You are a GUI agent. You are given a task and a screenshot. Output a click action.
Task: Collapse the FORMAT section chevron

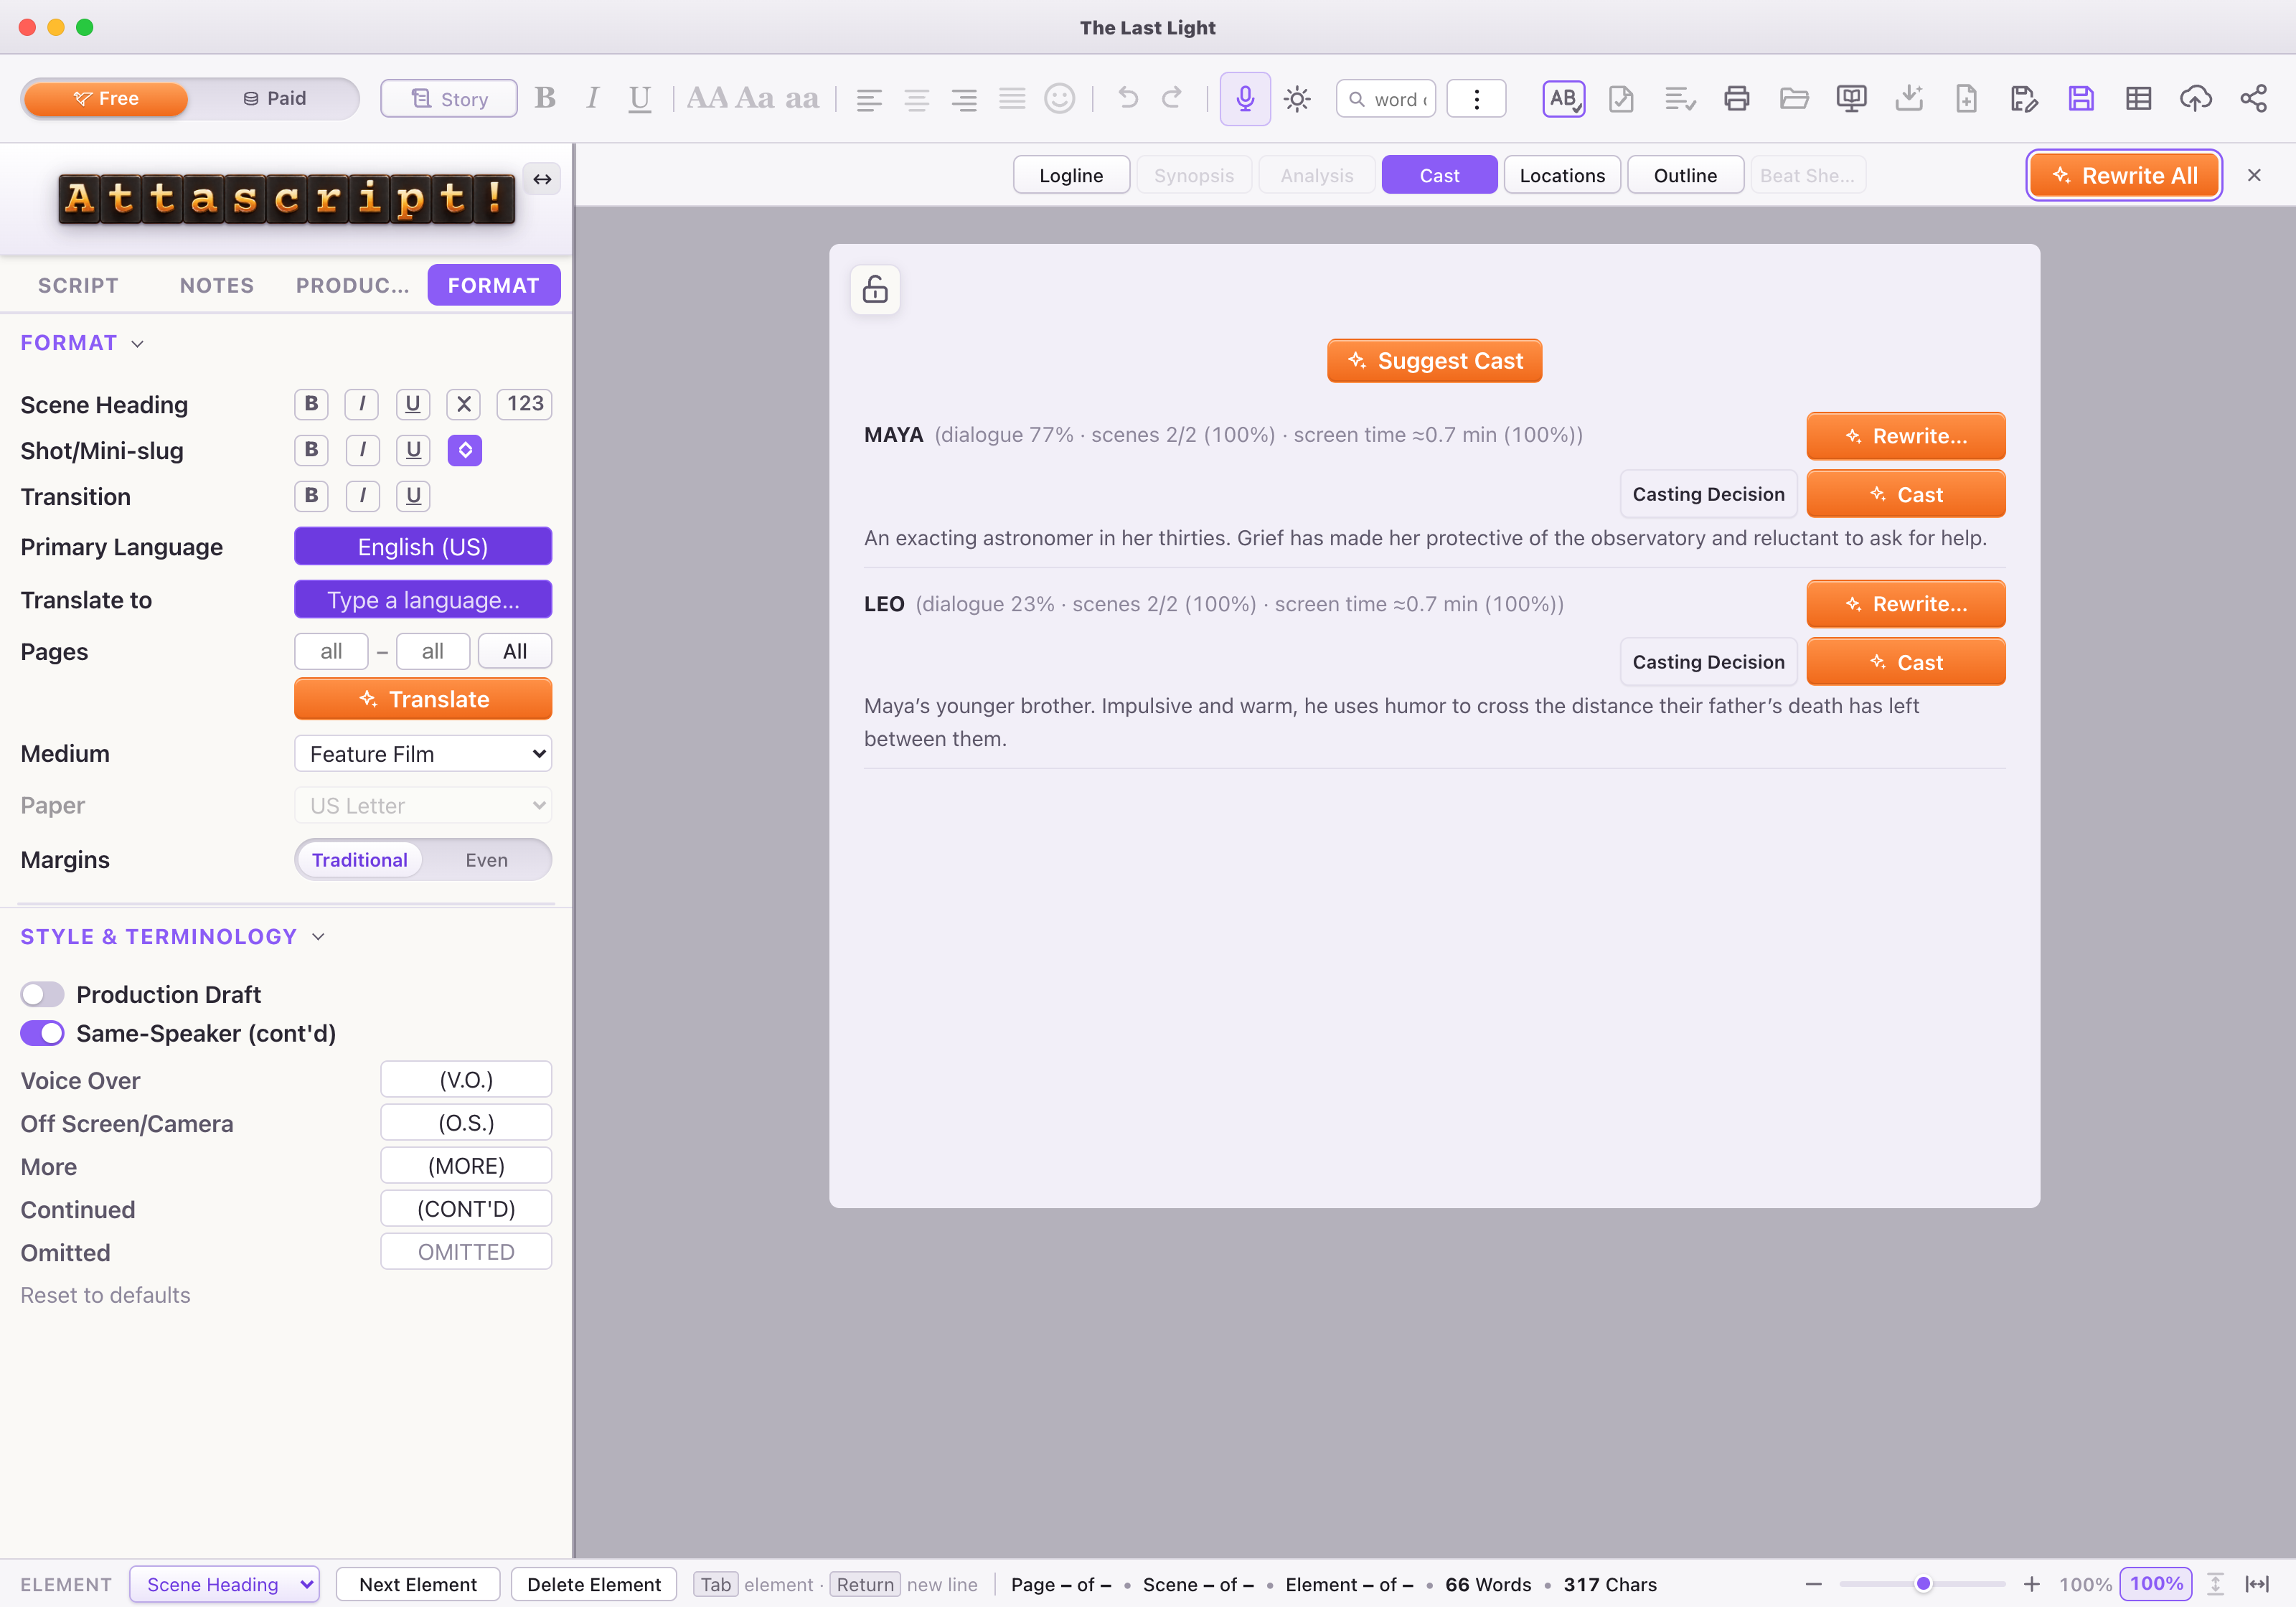(x=138, y=343)
